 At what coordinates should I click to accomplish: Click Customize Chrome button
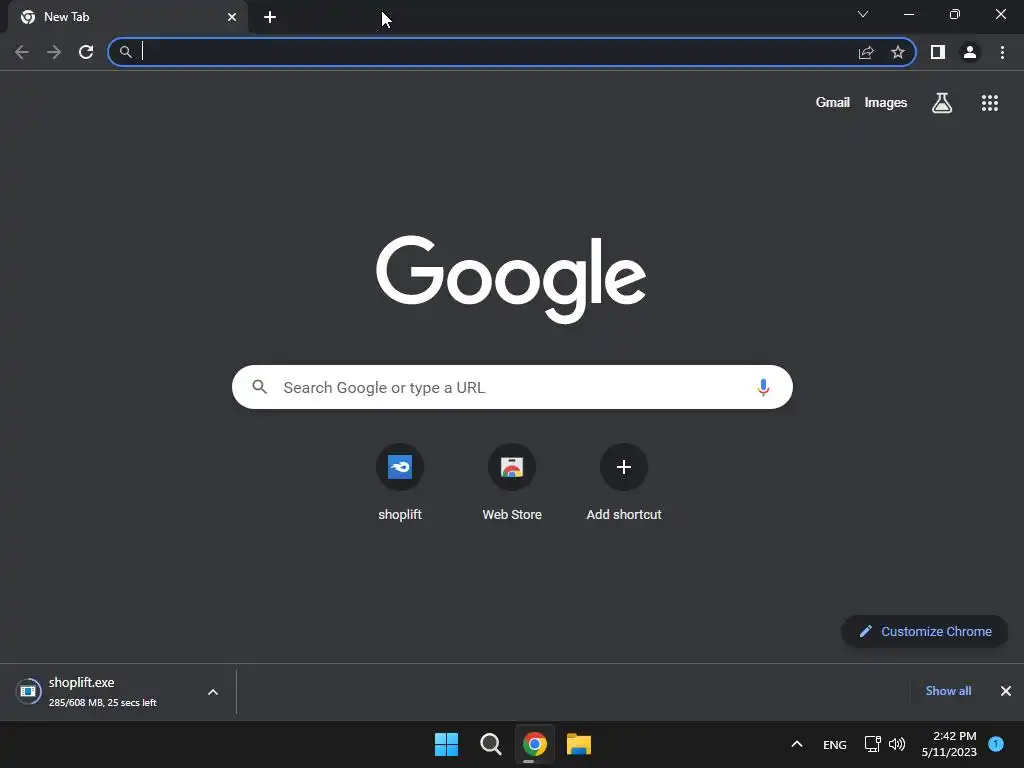[x=925, y=632]
